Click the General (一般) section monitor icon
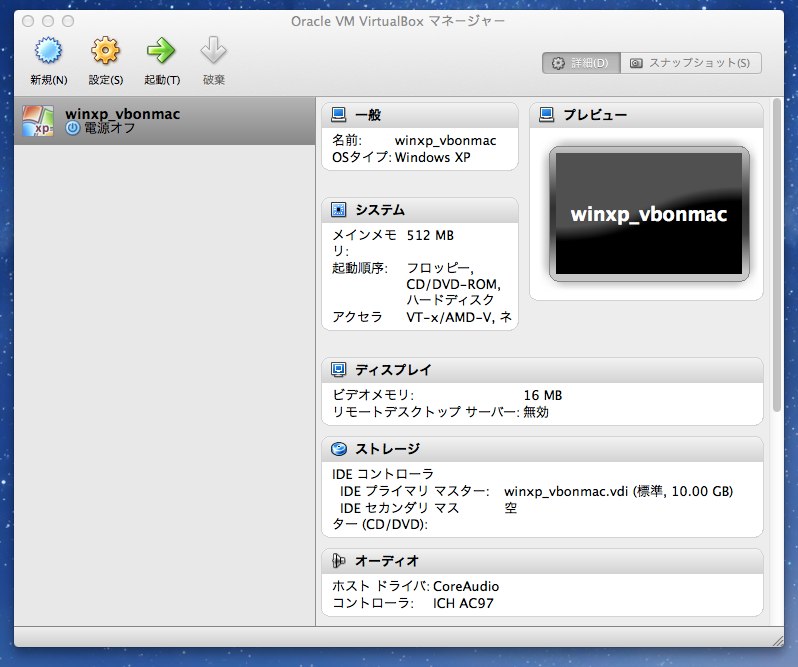Image resolution: width=798 pixels, height=667 pixels. 338,114
